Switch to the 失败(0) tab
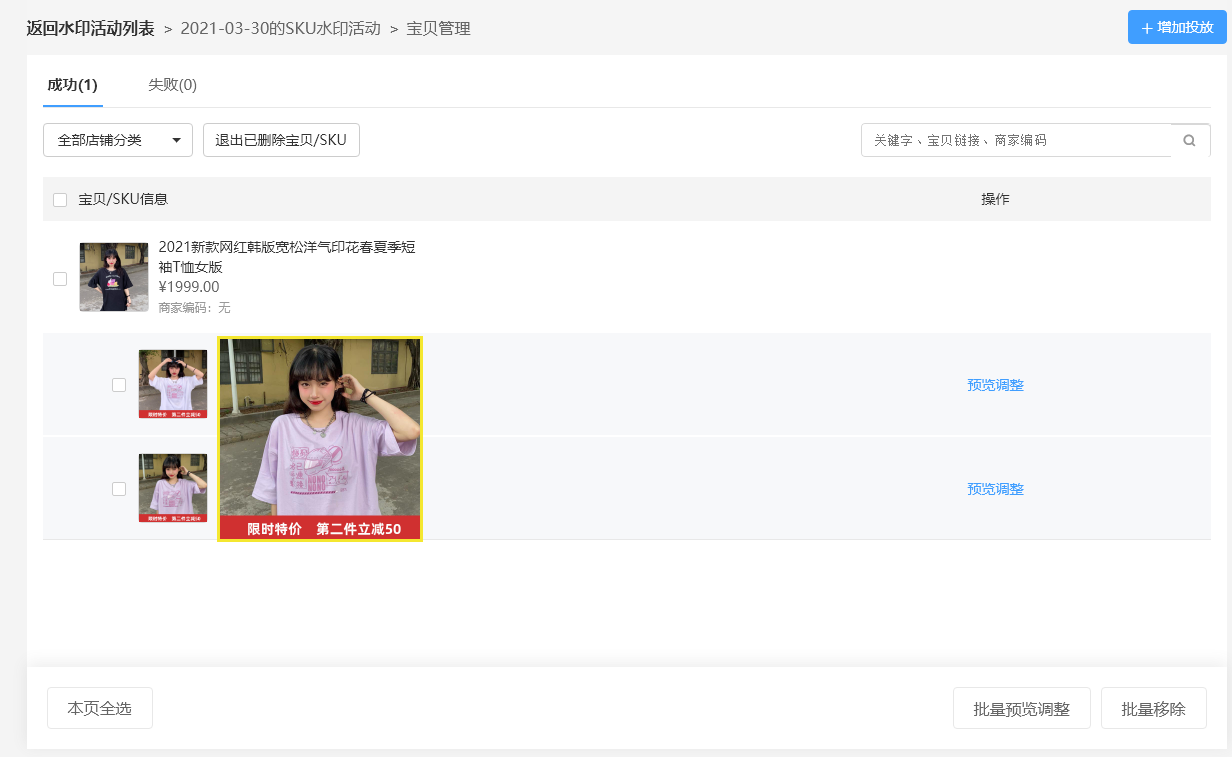This screenshot has width=1232, height=757. [172, 85]
